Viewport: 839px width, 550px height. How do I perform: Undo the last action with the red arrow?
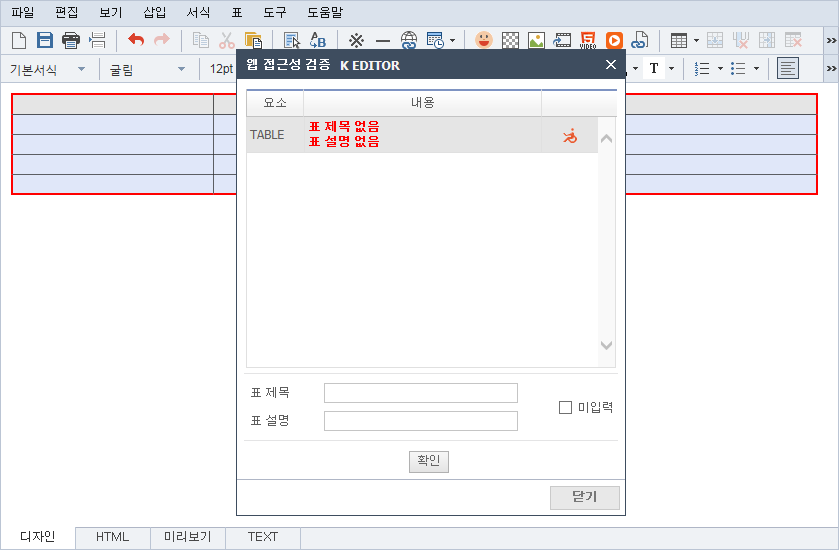pos(136,41)
